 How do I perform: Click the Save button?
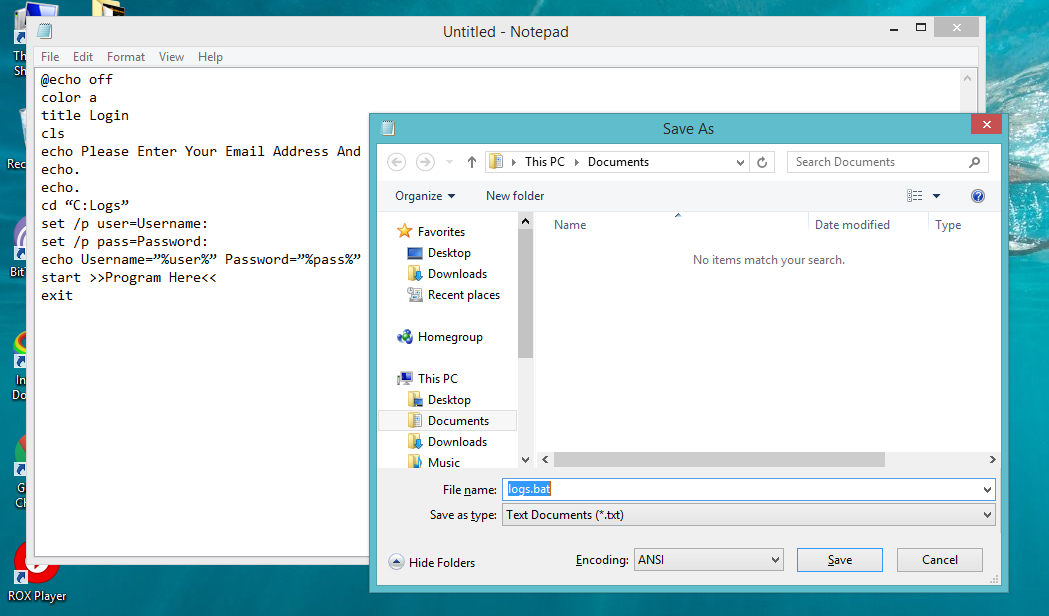[x=839, y=560]
